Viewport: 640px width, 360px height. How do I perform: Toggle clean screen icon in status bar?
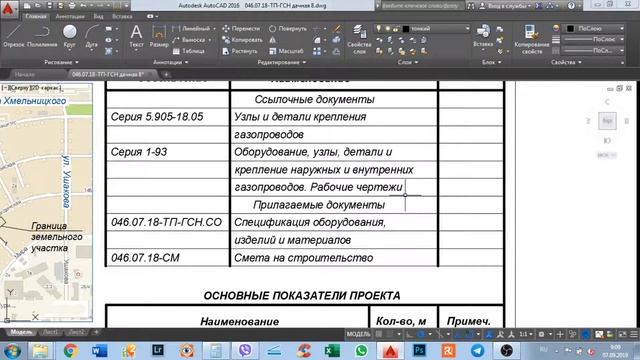click(622, 334)
